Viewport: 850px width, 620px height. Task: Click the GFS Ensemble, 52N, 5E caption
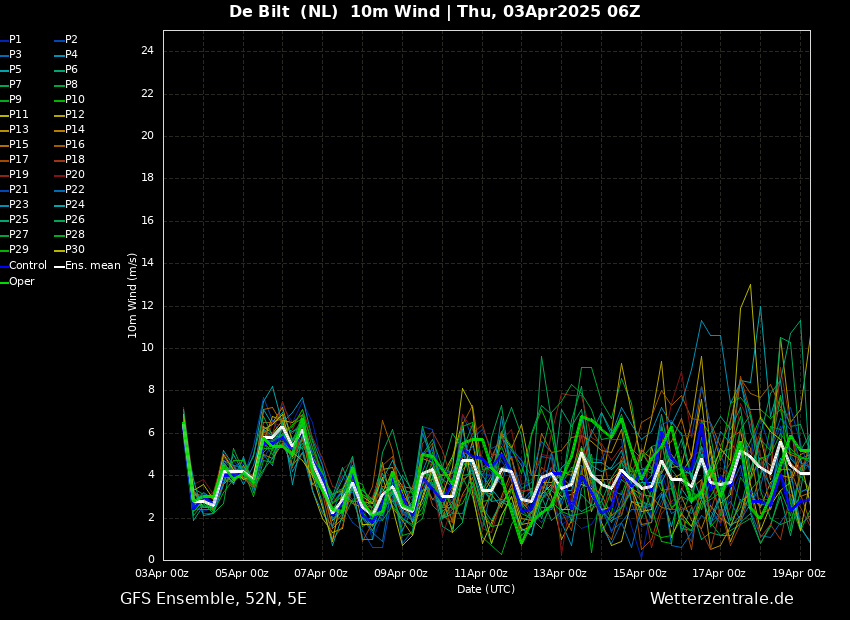pyautogui.click(x=213, y=599)
